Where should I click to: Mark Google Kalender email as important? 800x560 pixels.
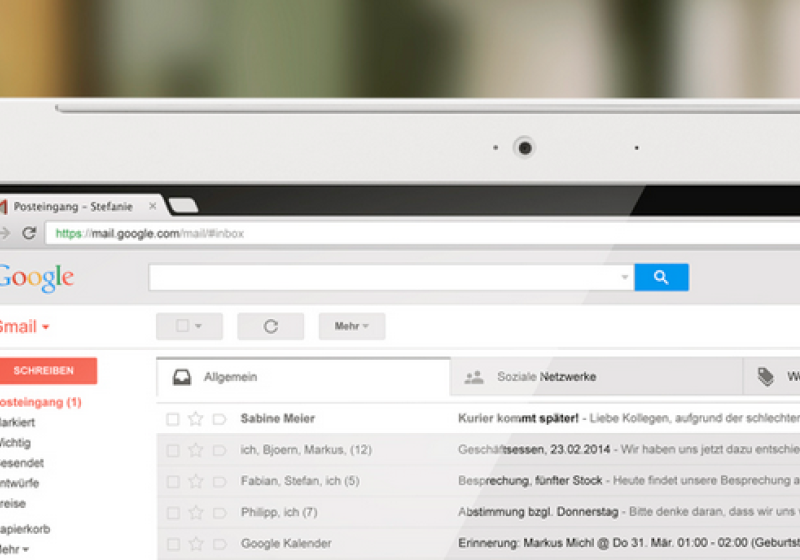point(219,544)
